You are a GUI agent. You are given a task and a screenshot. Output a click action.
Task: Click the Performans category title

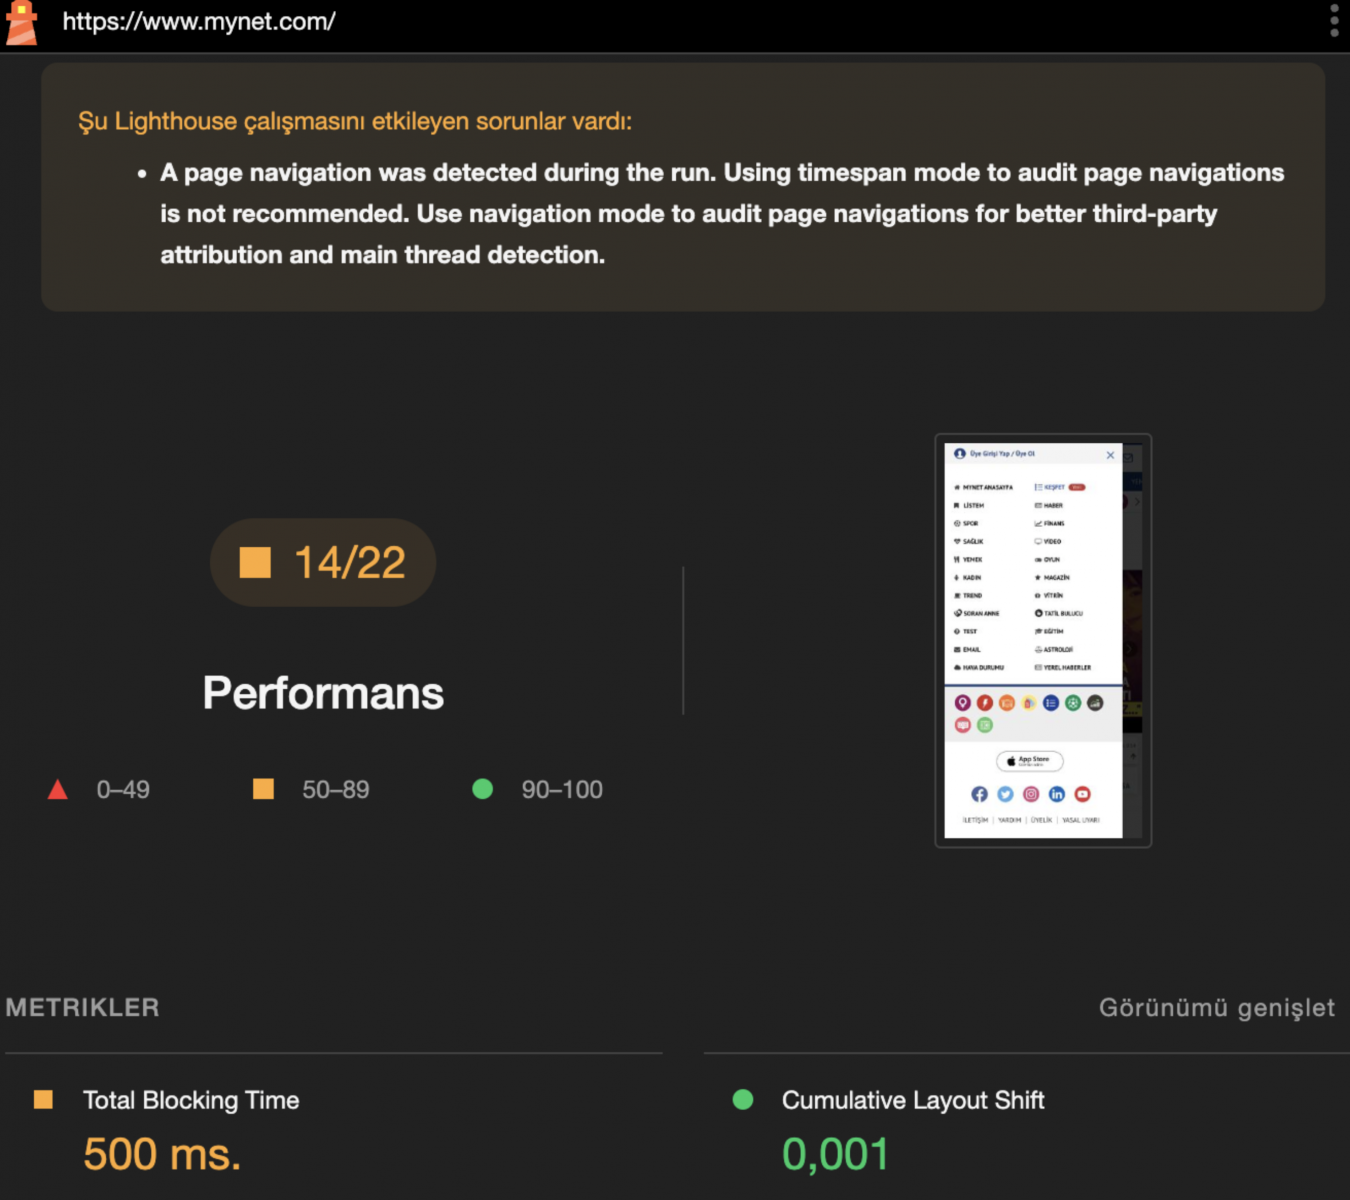point(323,693)
